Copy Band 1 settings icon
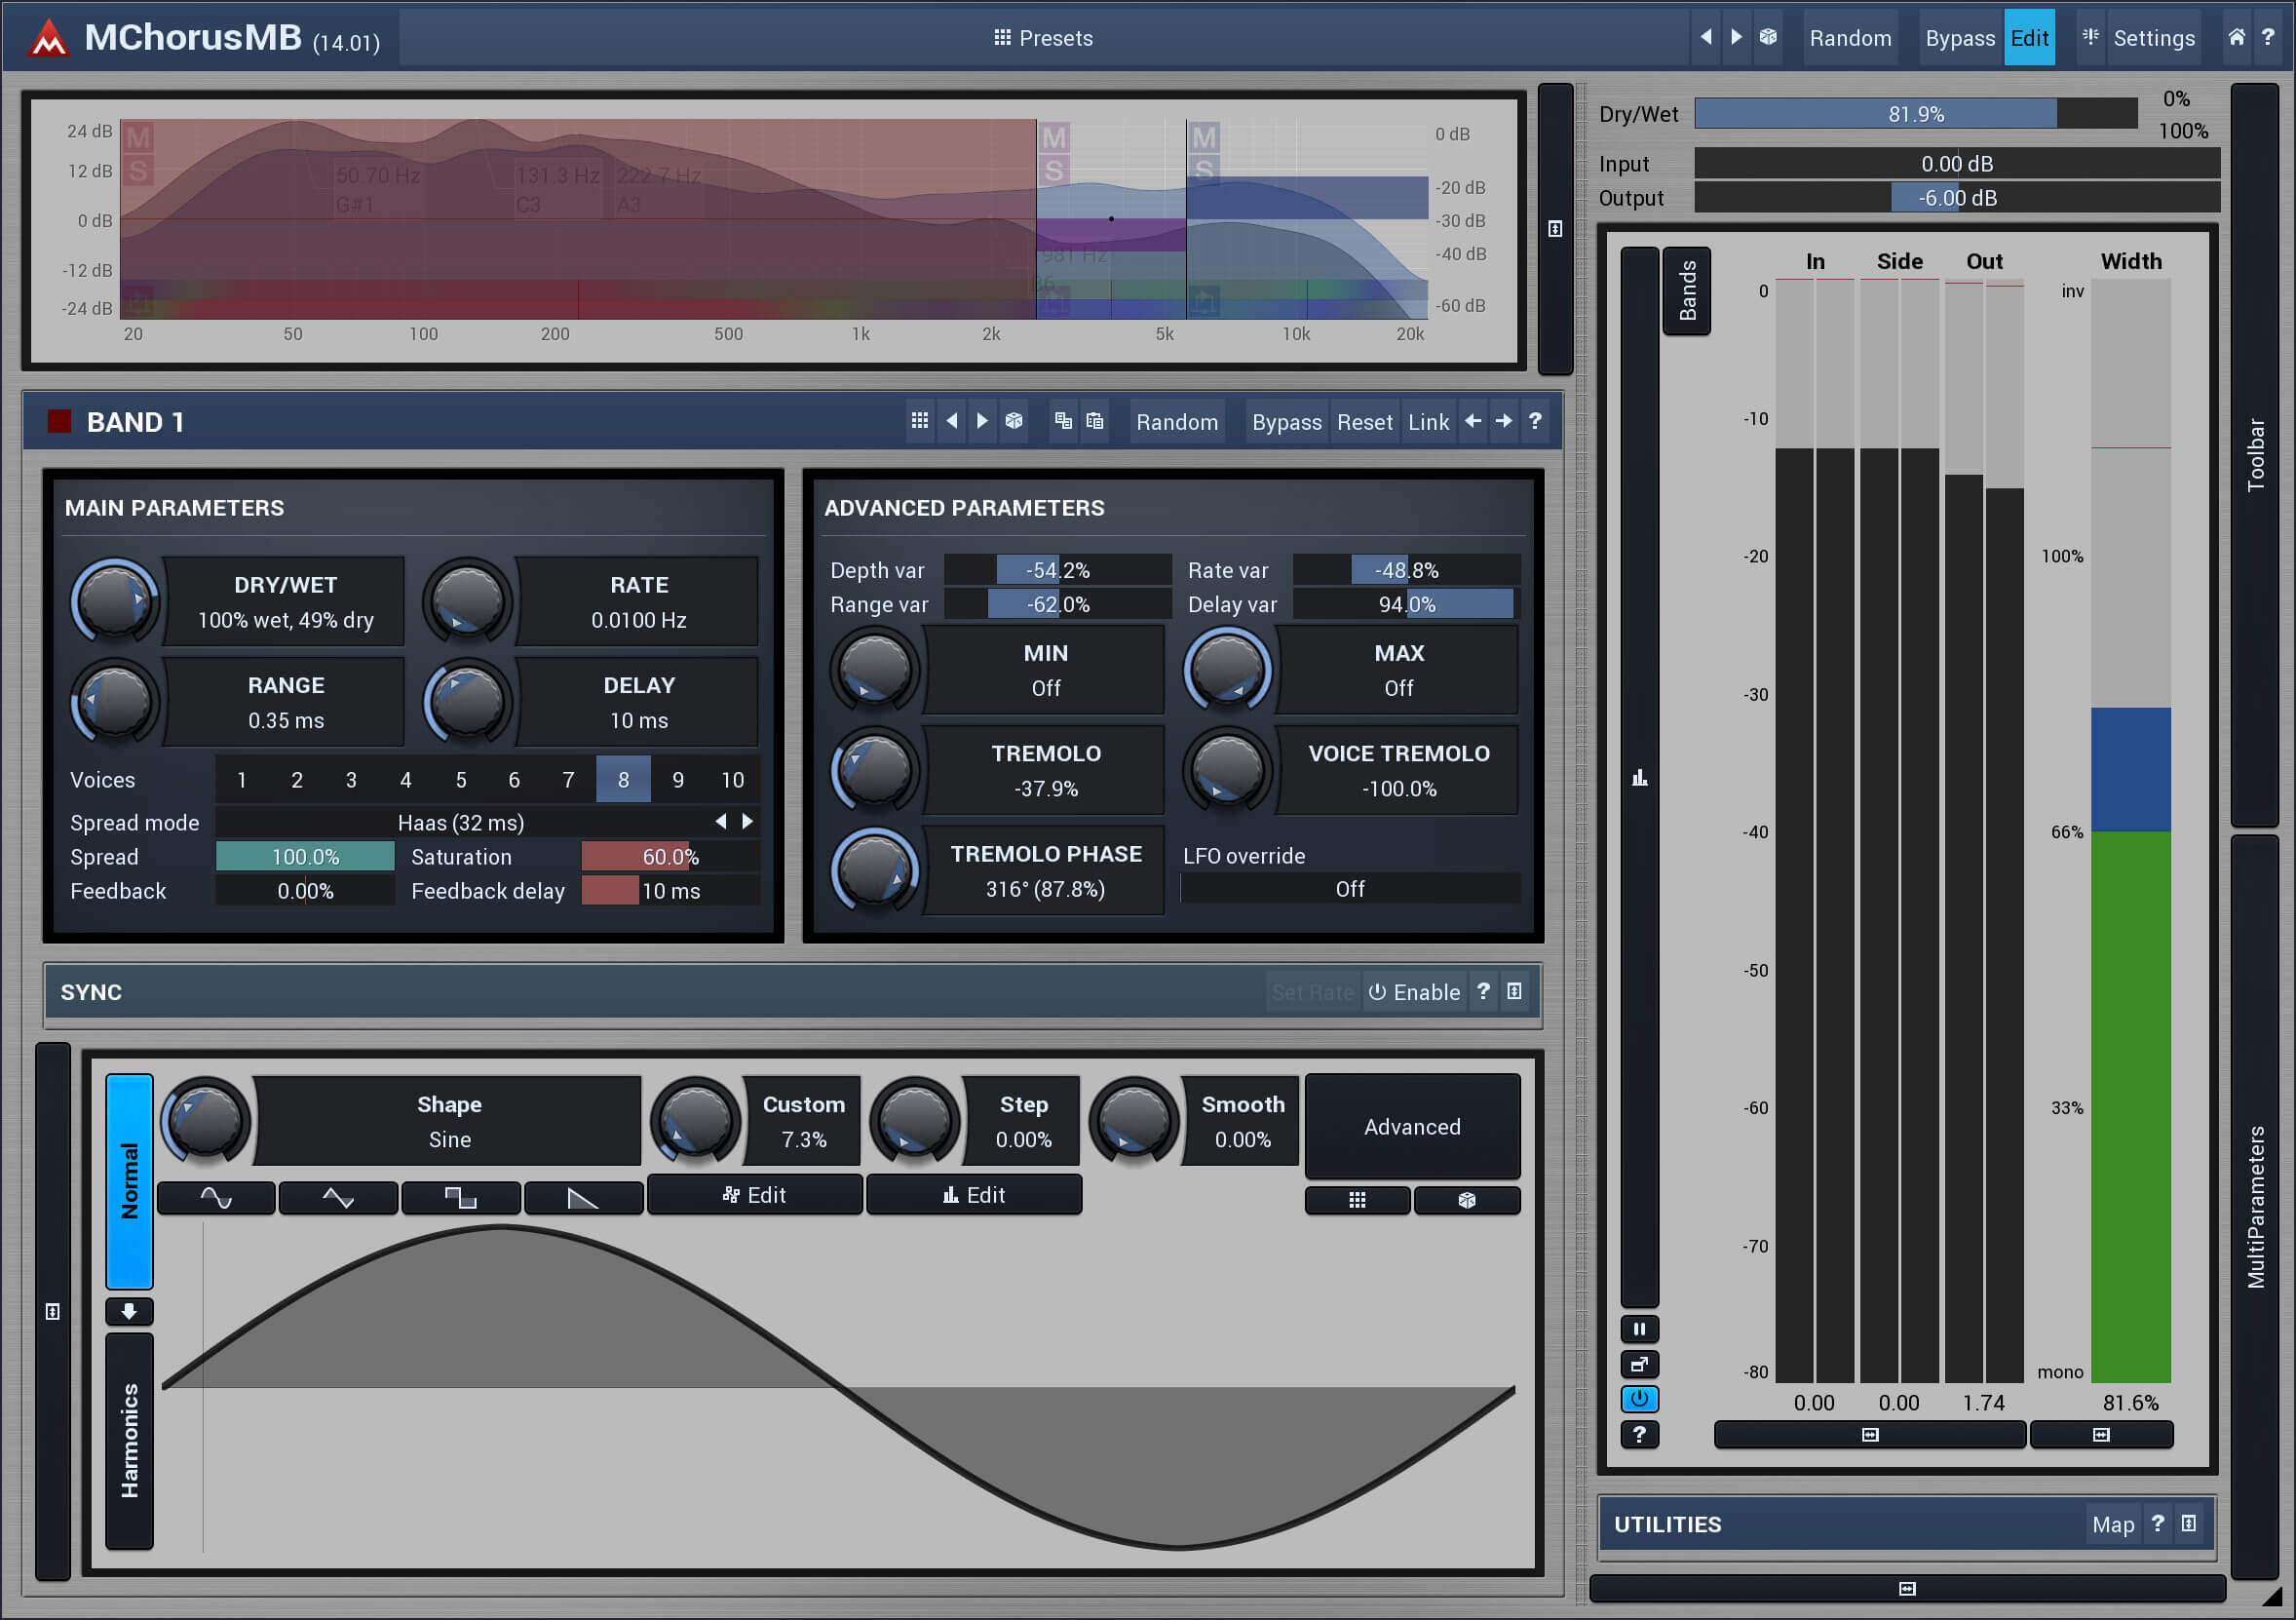This screenshot has height=1620, width=2296. [1064, 421]
